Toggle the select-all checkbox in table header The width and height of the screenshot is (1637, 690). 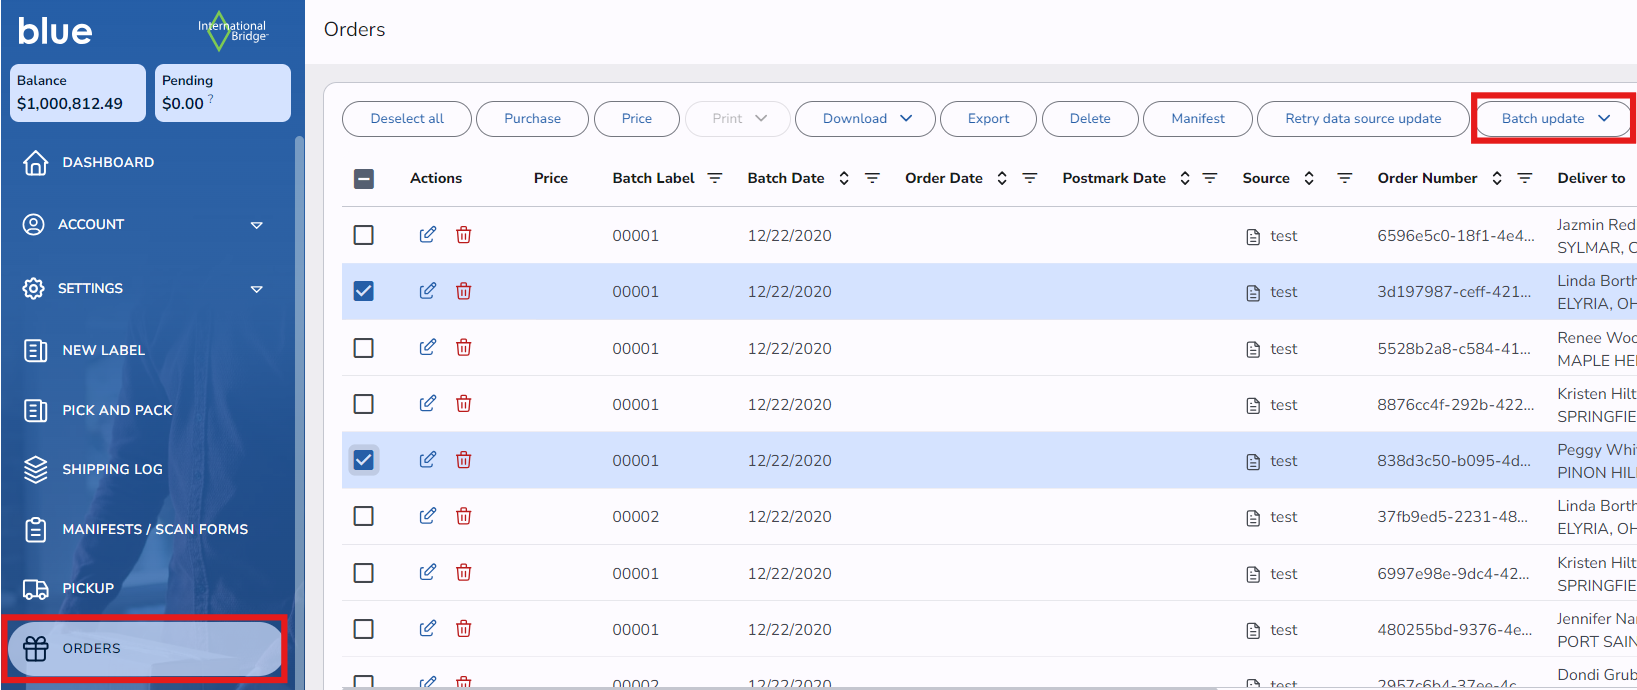point(364,179)
